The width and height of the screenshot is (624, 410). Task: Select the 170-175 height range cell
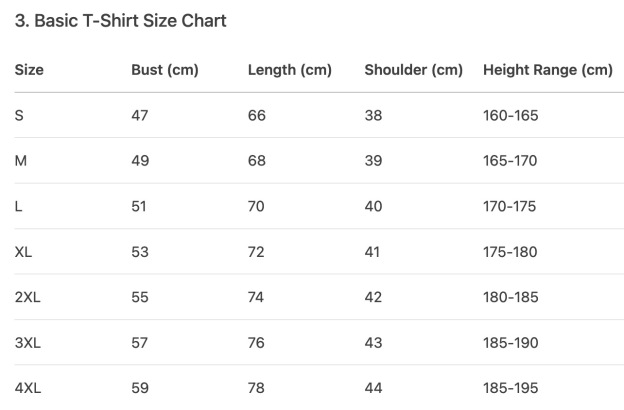[x=510, y=207]
